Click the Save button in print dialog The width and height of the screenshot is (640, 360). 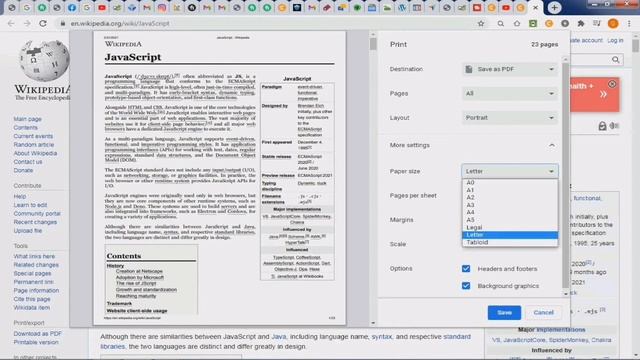pos(504,313)
